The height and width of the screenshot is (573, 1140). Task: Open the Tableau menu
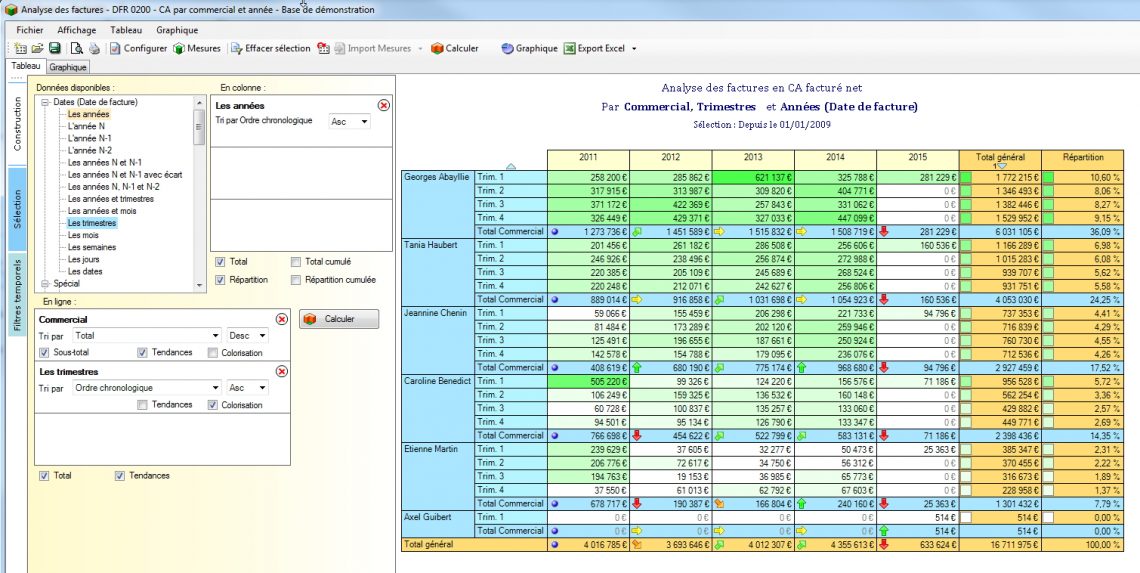[x=127, y=31]
